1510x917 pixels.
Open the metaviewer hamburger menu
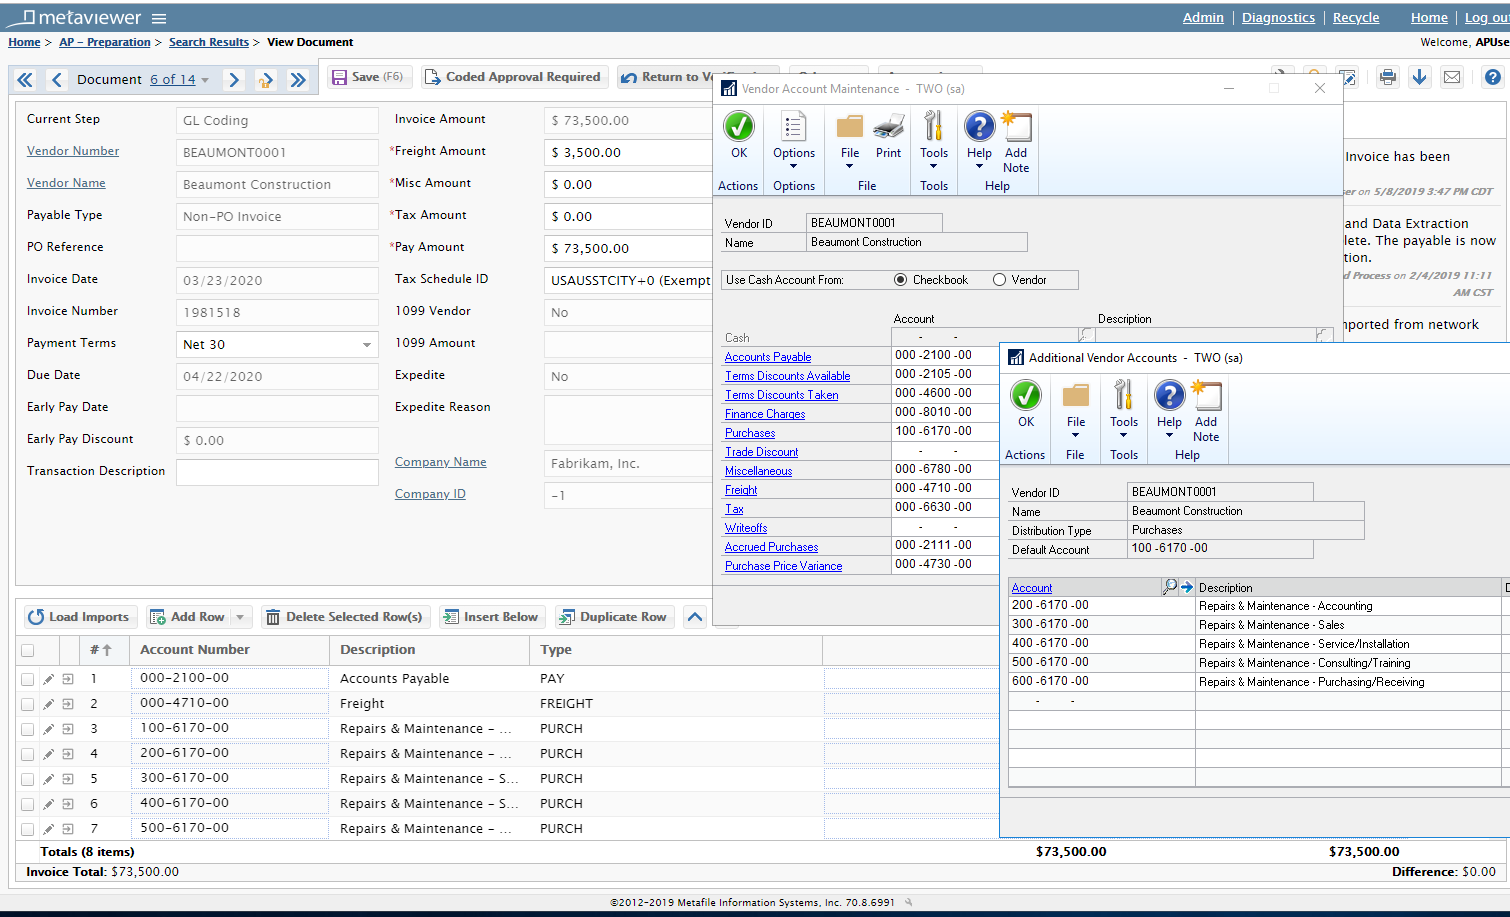click(160, 17)
